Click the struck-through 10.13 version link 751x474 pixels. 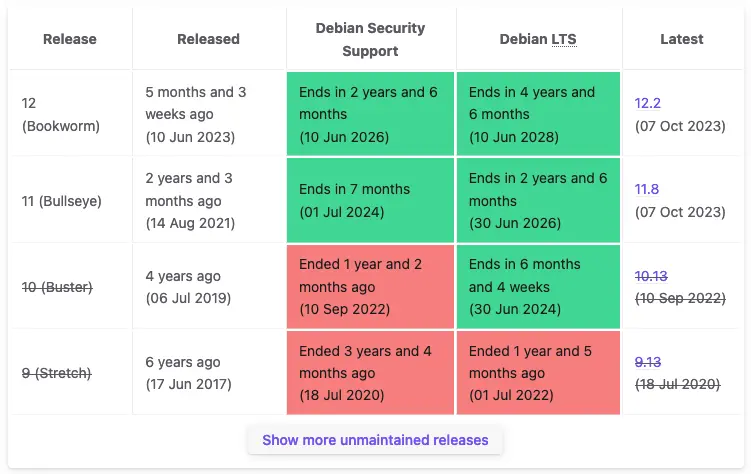(x=651, y=275)
